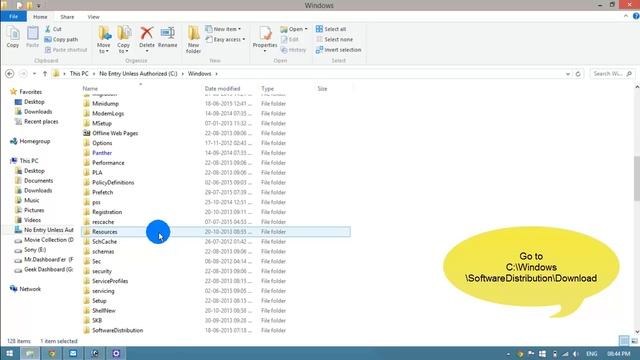This screenshot has width=640, height=360.
Task: Select the SoftwareDistribution folder
Action: 118,330
